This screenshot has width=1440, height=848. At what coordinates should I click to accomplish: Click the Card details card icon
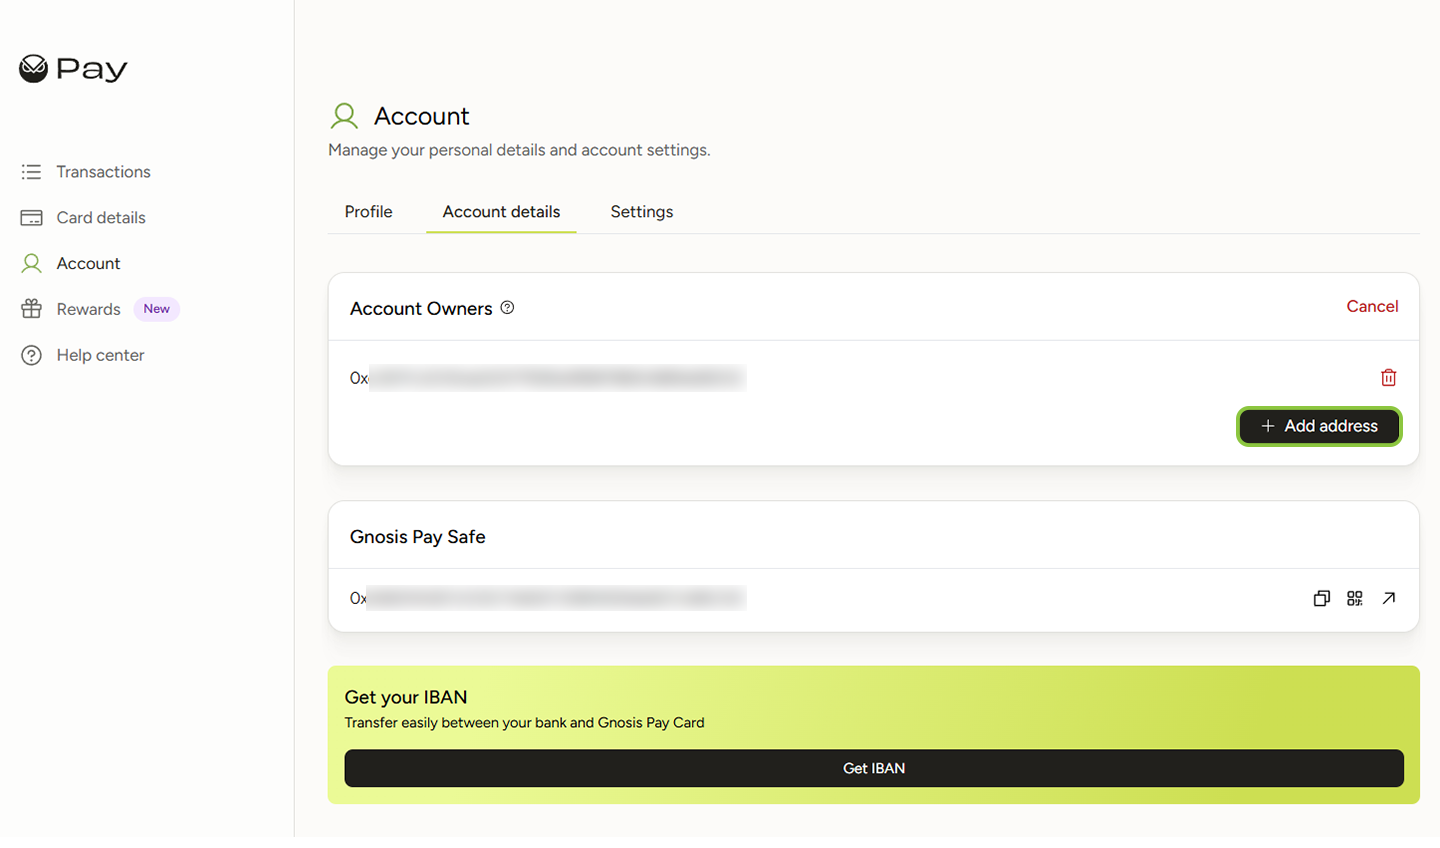coord(31,218)
